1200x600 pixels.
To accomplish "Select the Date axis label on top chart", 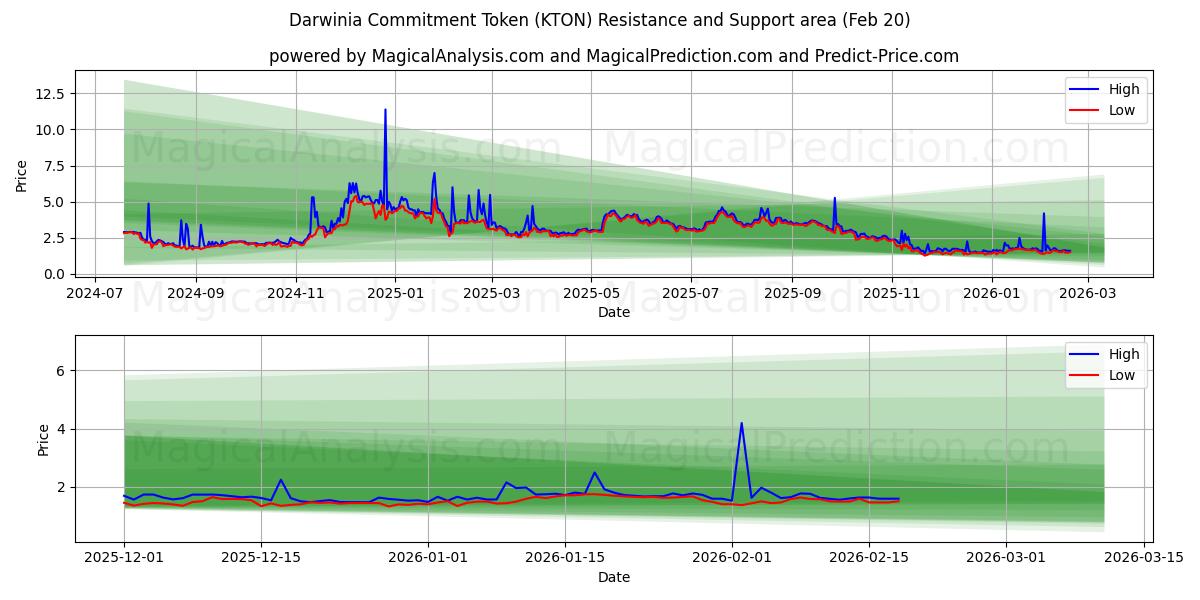I will 615,313.
